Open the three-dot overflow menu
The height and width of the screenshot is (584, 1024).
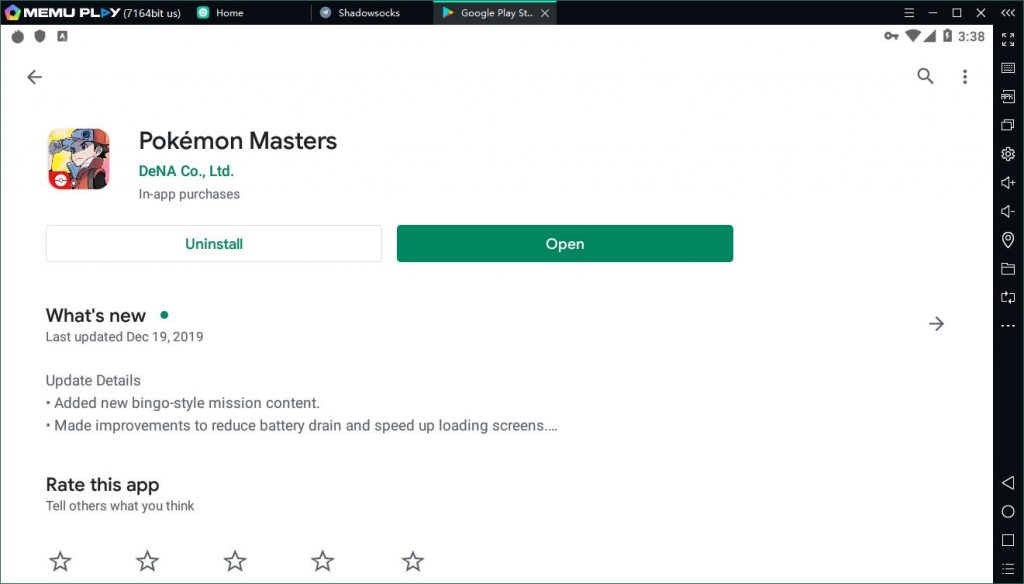point(964,77)
